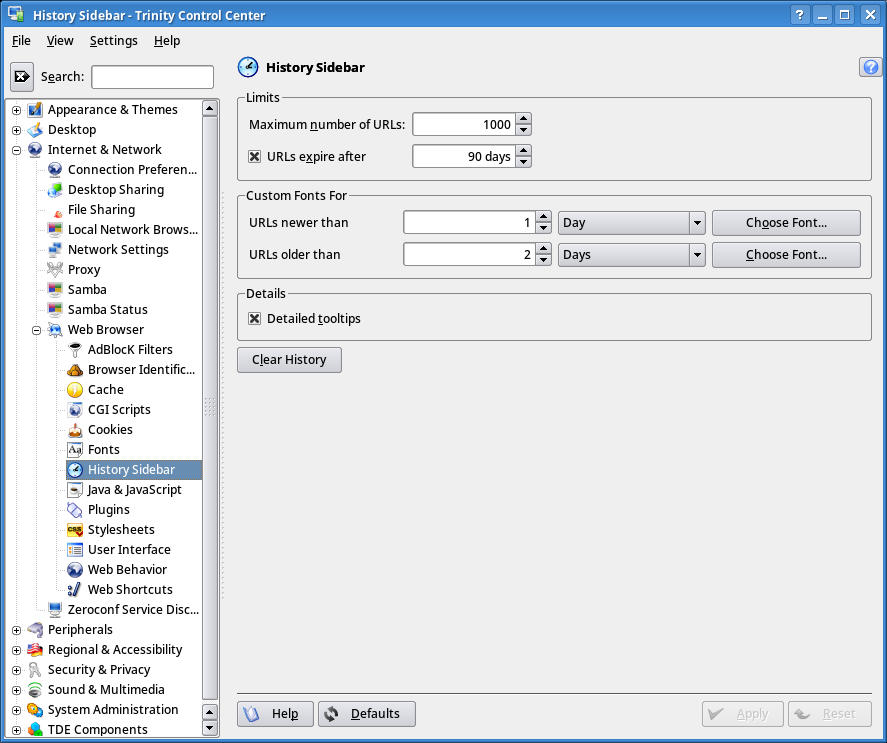Open the Web Shortcuts icon
The height and width of the screenshot is (743, 887).
point(75,590)
